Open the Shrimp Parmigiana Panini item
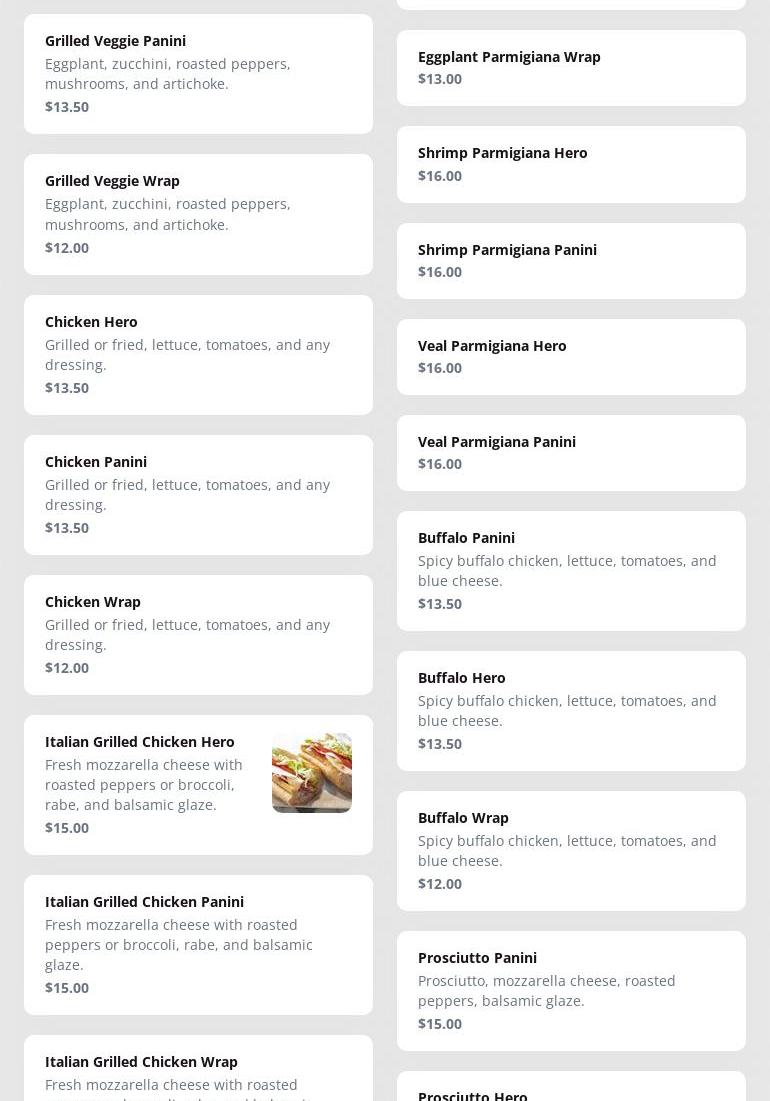Screen dimensions: 770x1101 (x=571, y=260)
